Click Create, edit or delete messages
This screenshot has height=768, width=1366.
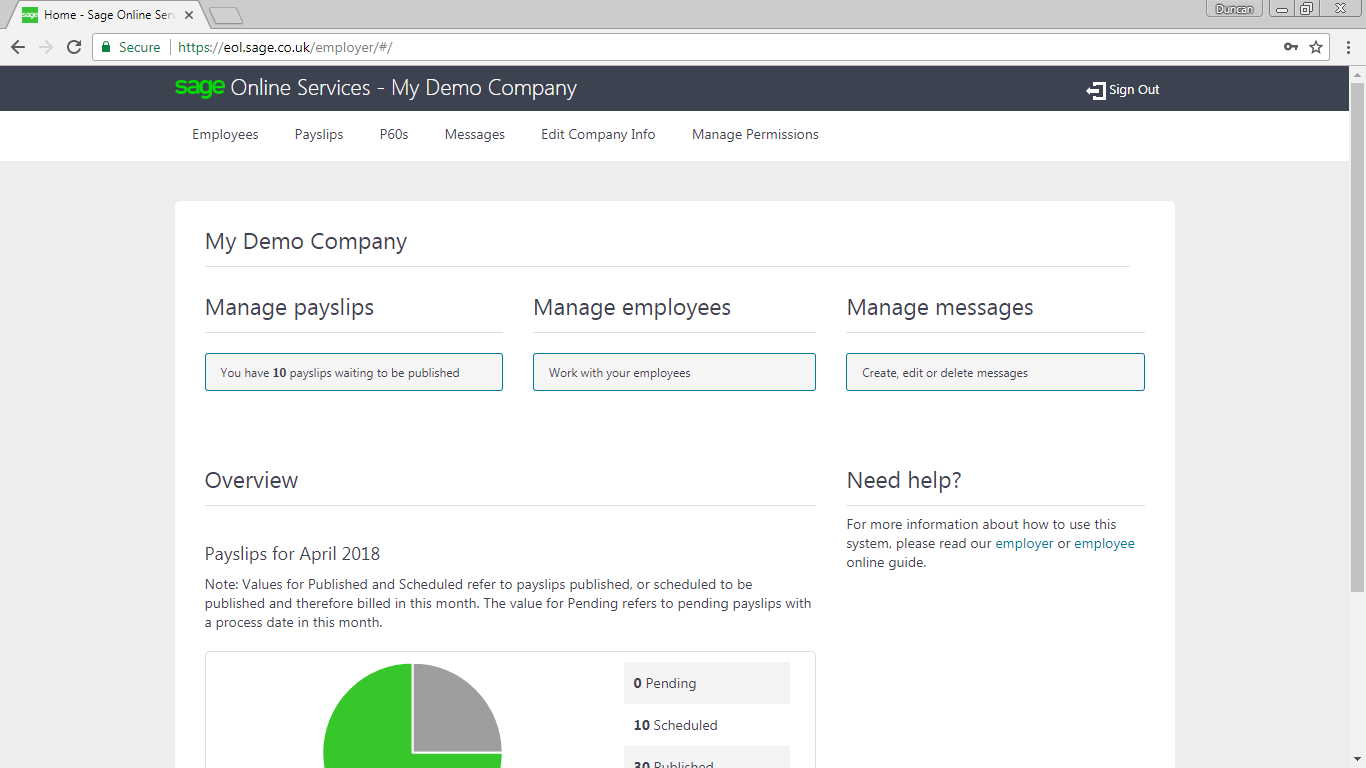click(995, 372)
